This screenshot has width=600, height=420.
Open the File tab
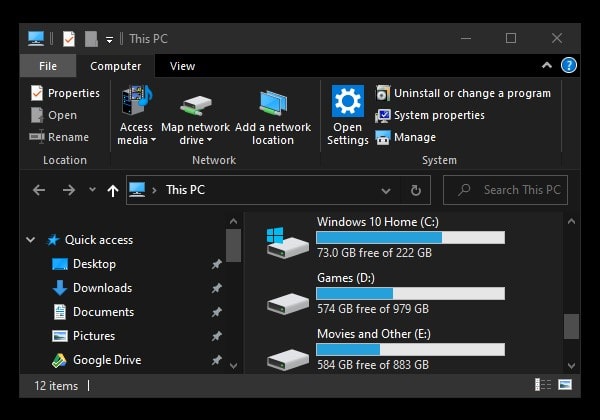48,66
